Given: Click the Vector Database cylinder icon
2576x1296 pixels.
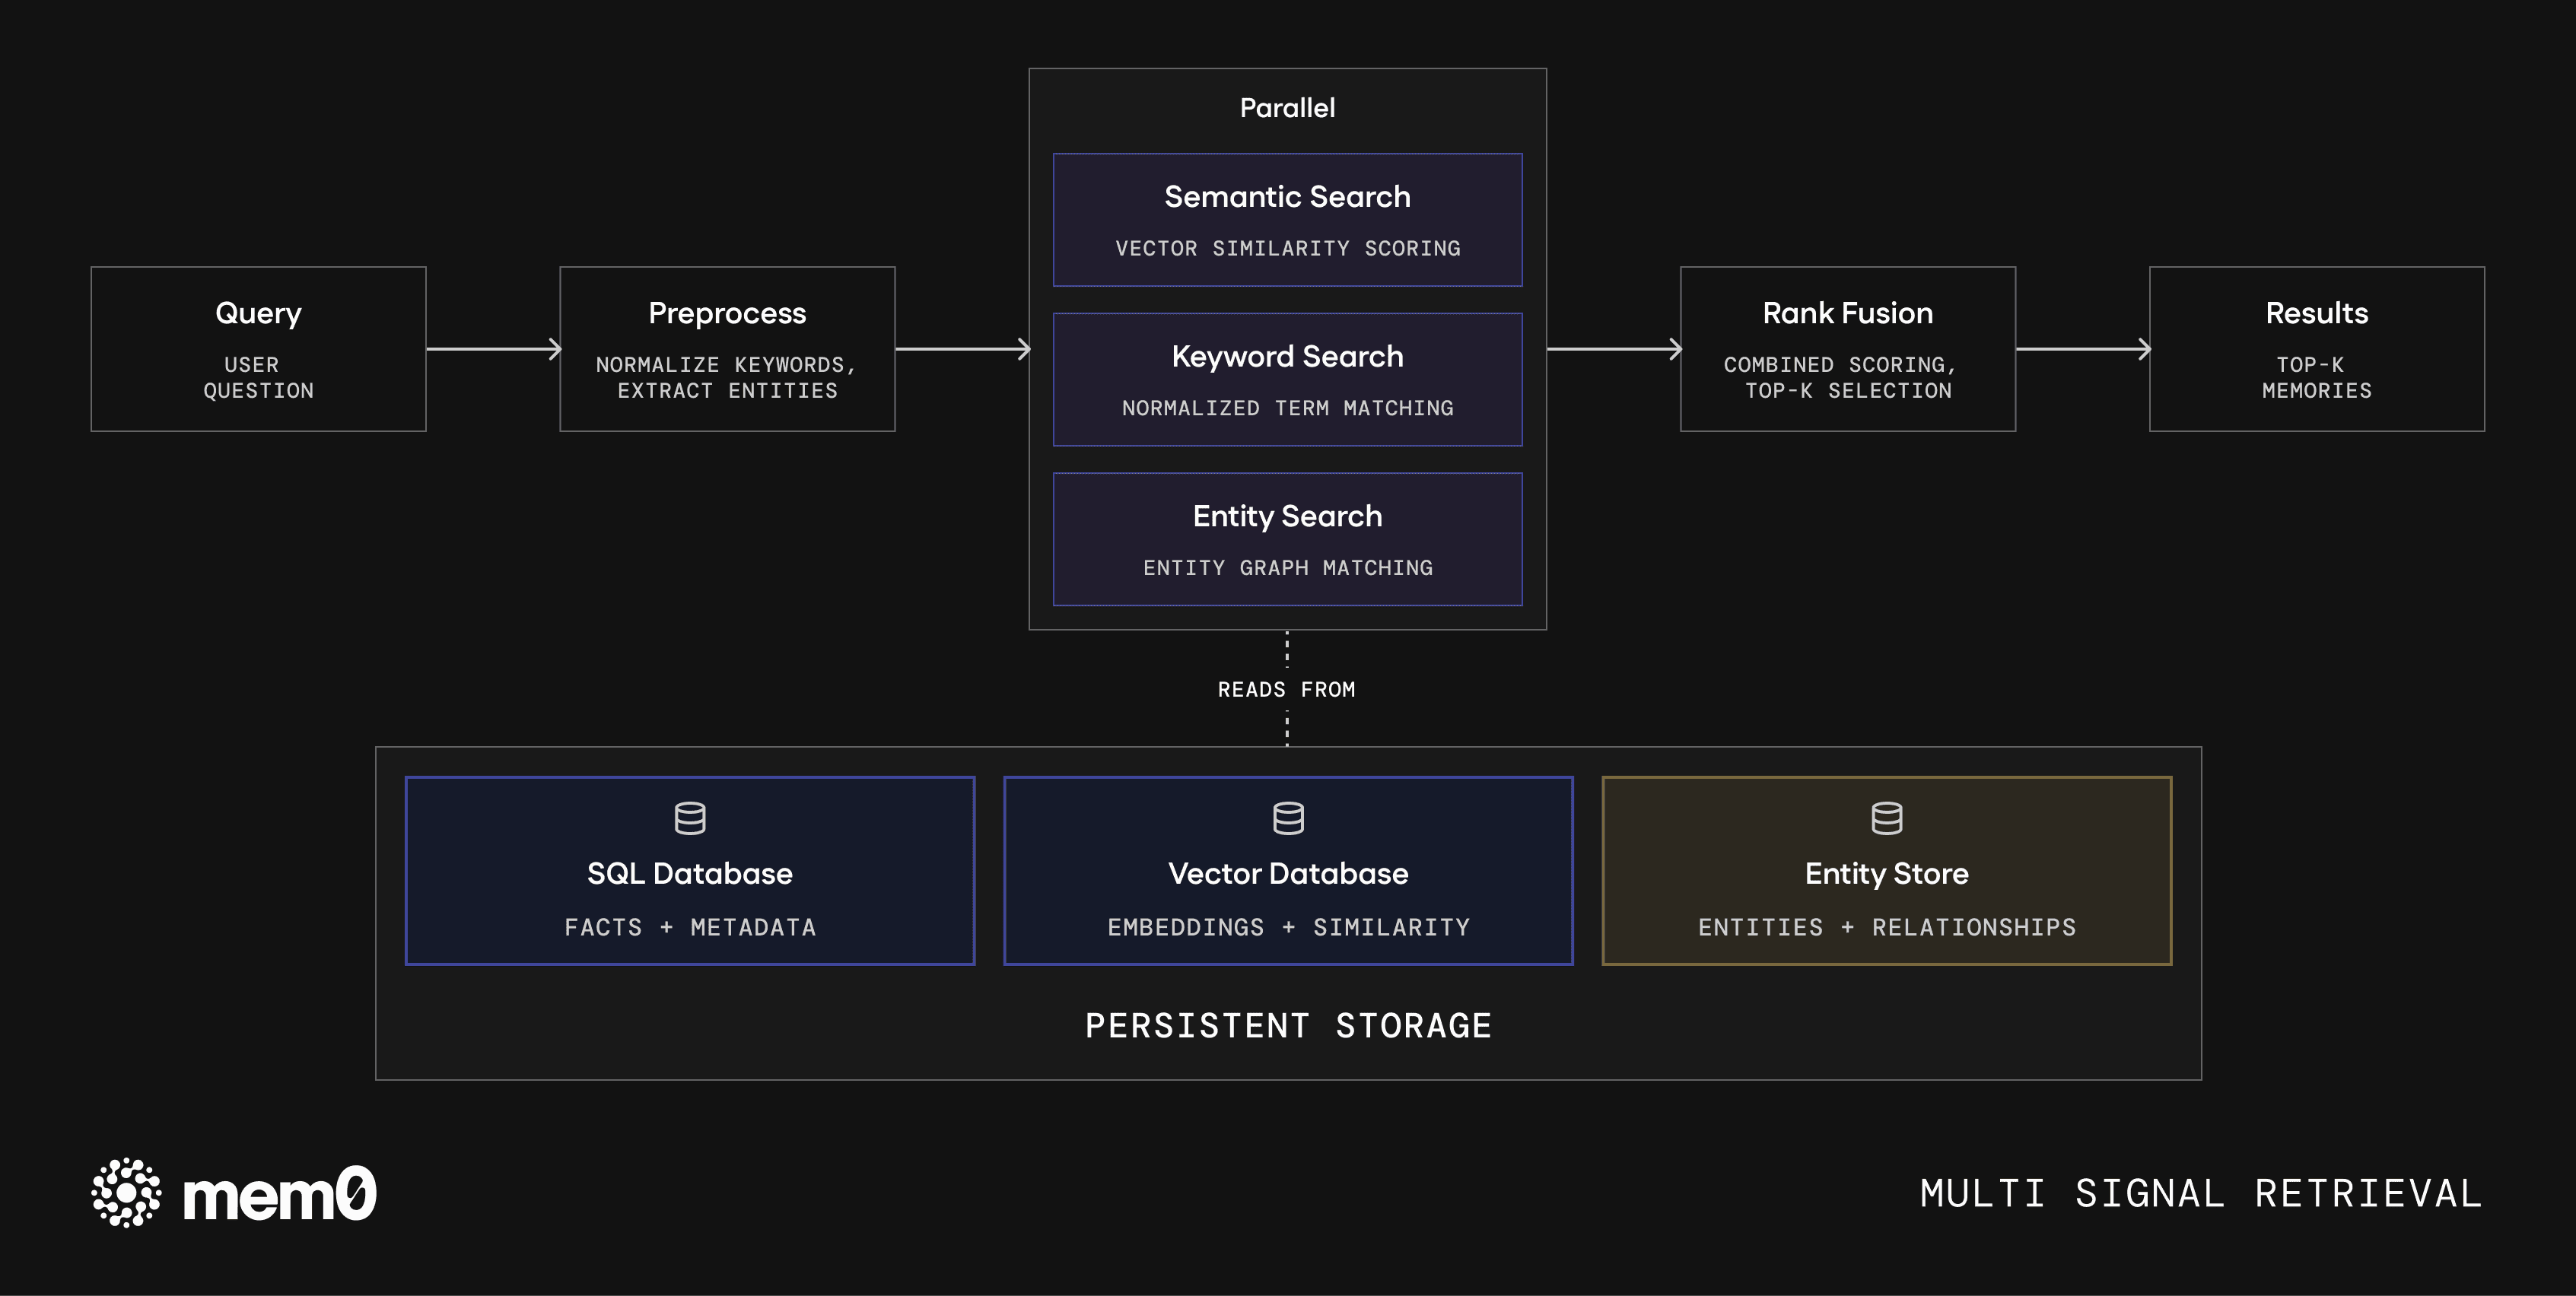Looking at the screenshot, I should click(x=1288, y=818).
